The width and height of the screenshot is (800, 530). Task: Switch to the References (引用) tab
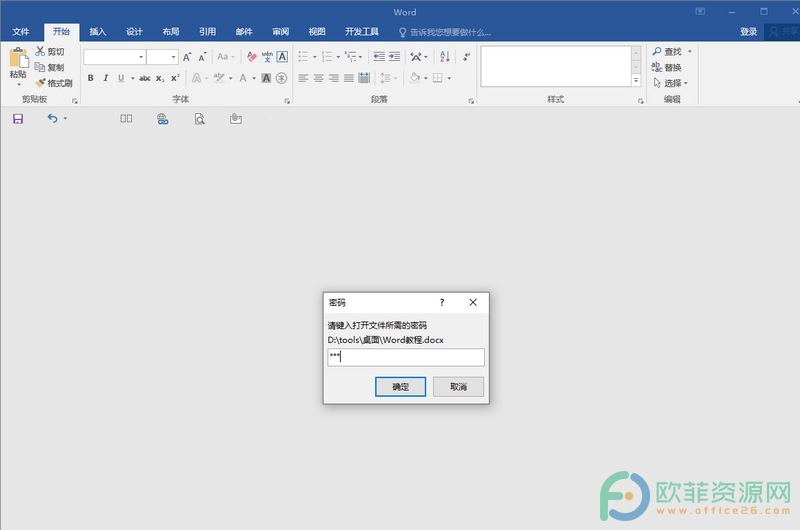(207, 32)
